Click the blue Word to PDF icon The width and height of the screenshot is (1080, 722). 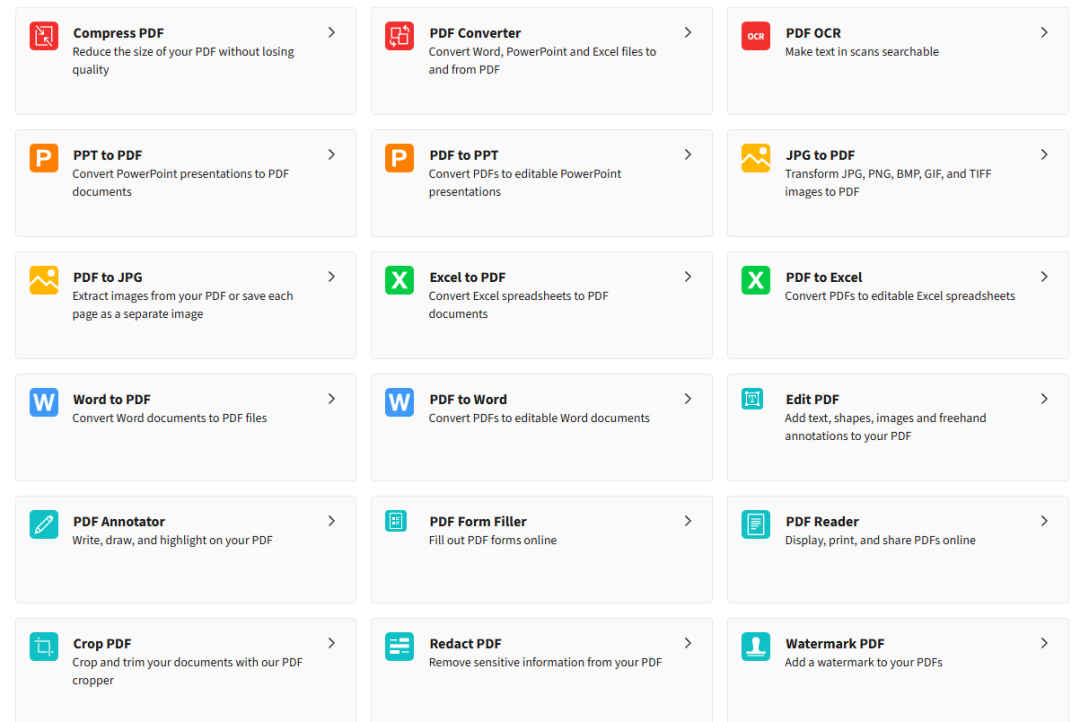click(44, 402)
